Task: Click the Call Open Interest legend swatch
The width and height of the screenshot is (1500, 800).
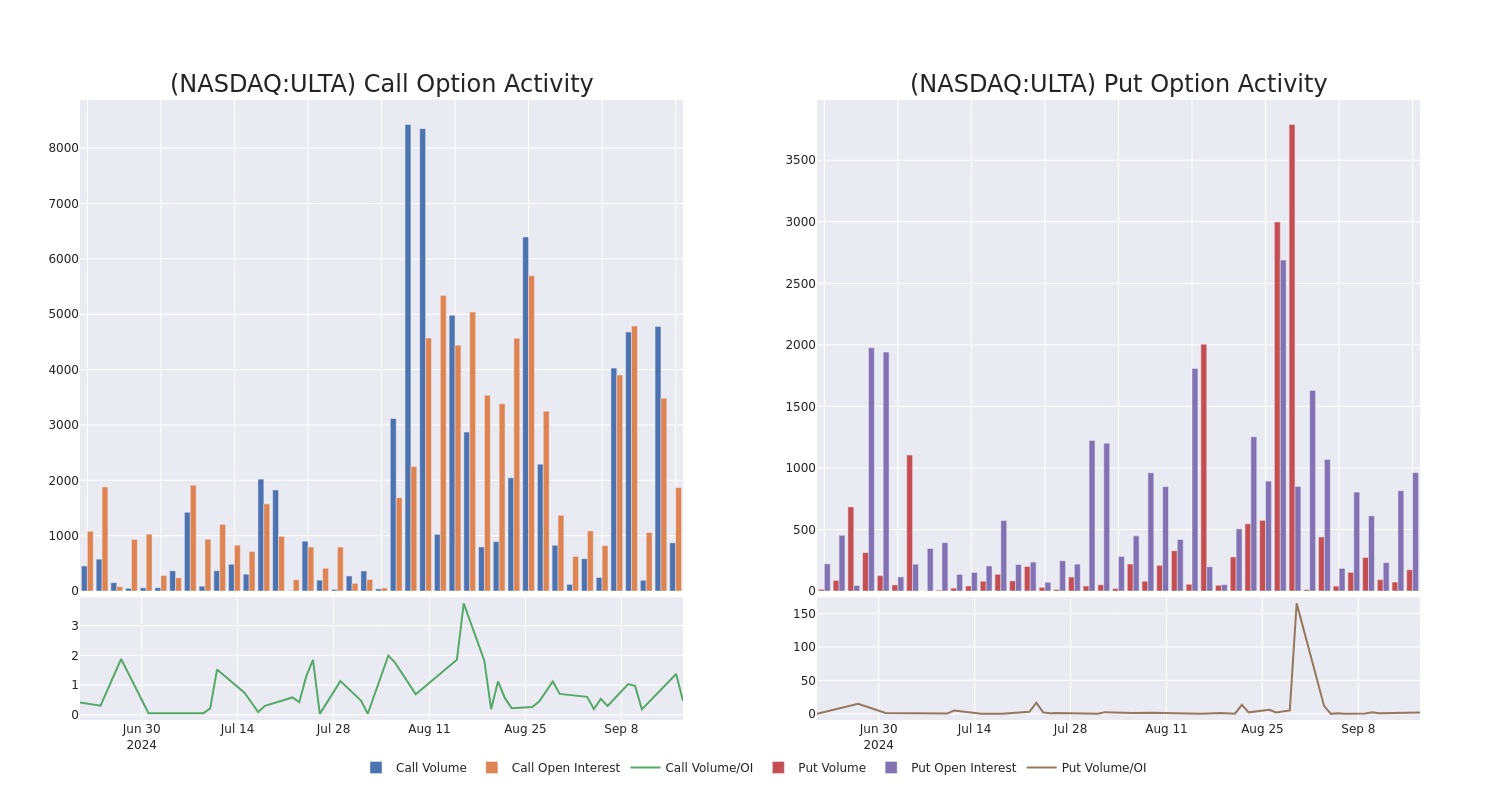Action: pos(492,768)
